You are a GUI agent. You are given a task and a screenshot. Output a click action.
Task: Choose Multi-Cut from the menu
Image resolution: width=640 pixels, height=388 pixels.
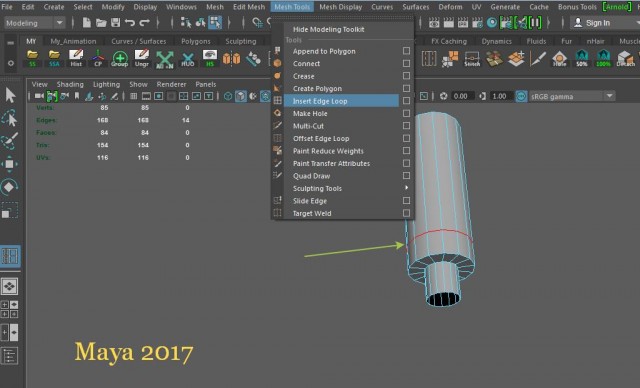pyautogui.click(x=308, y=126)
